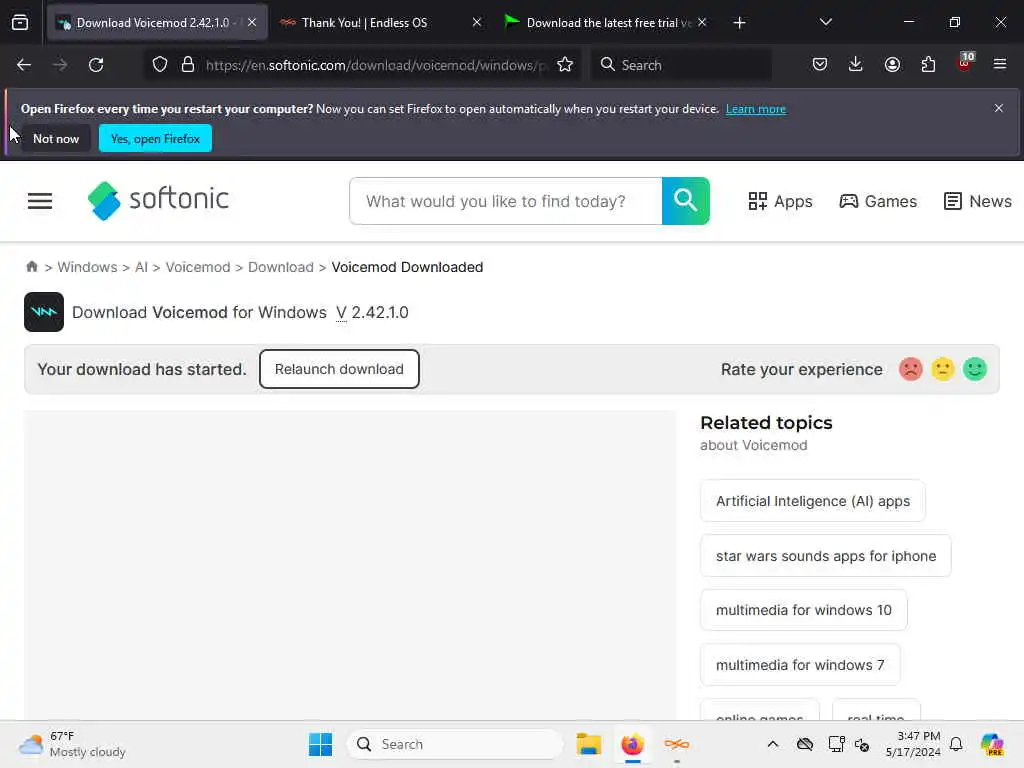This screenshot has height=768, width=1024.
Task: Open the weather widget showing 67°F
Action: [x=72, y=744]
